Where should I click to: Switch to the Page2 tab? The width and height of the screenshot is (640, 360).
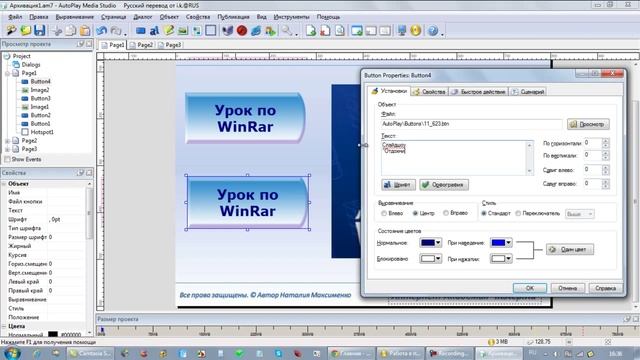tap(141, 45)
